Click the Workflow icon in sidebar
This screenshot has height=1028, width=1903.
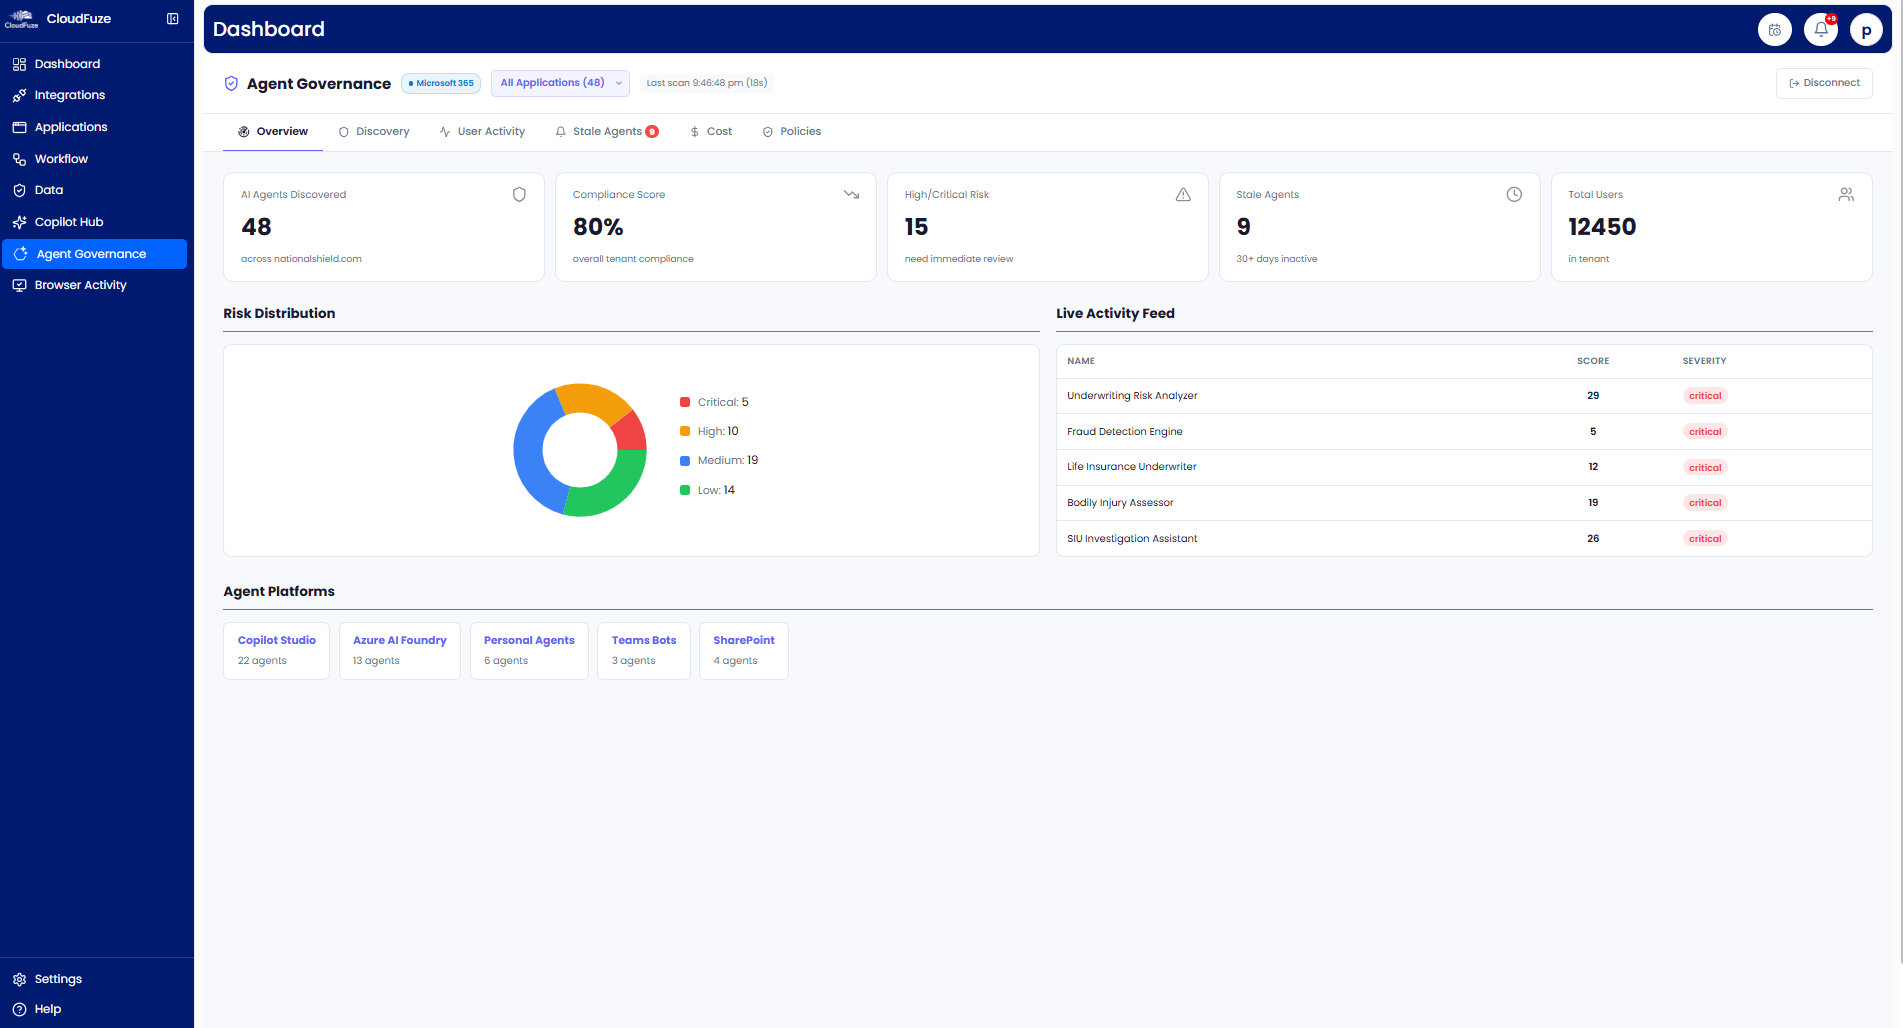[19, 159]
